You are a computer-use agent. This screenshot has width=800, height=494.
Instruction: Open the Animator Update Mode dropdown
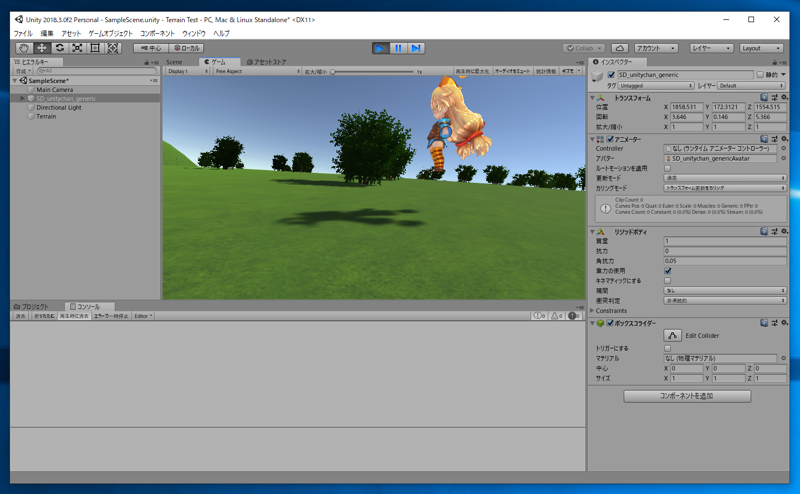pyautogui.click(x=725, y=178)
